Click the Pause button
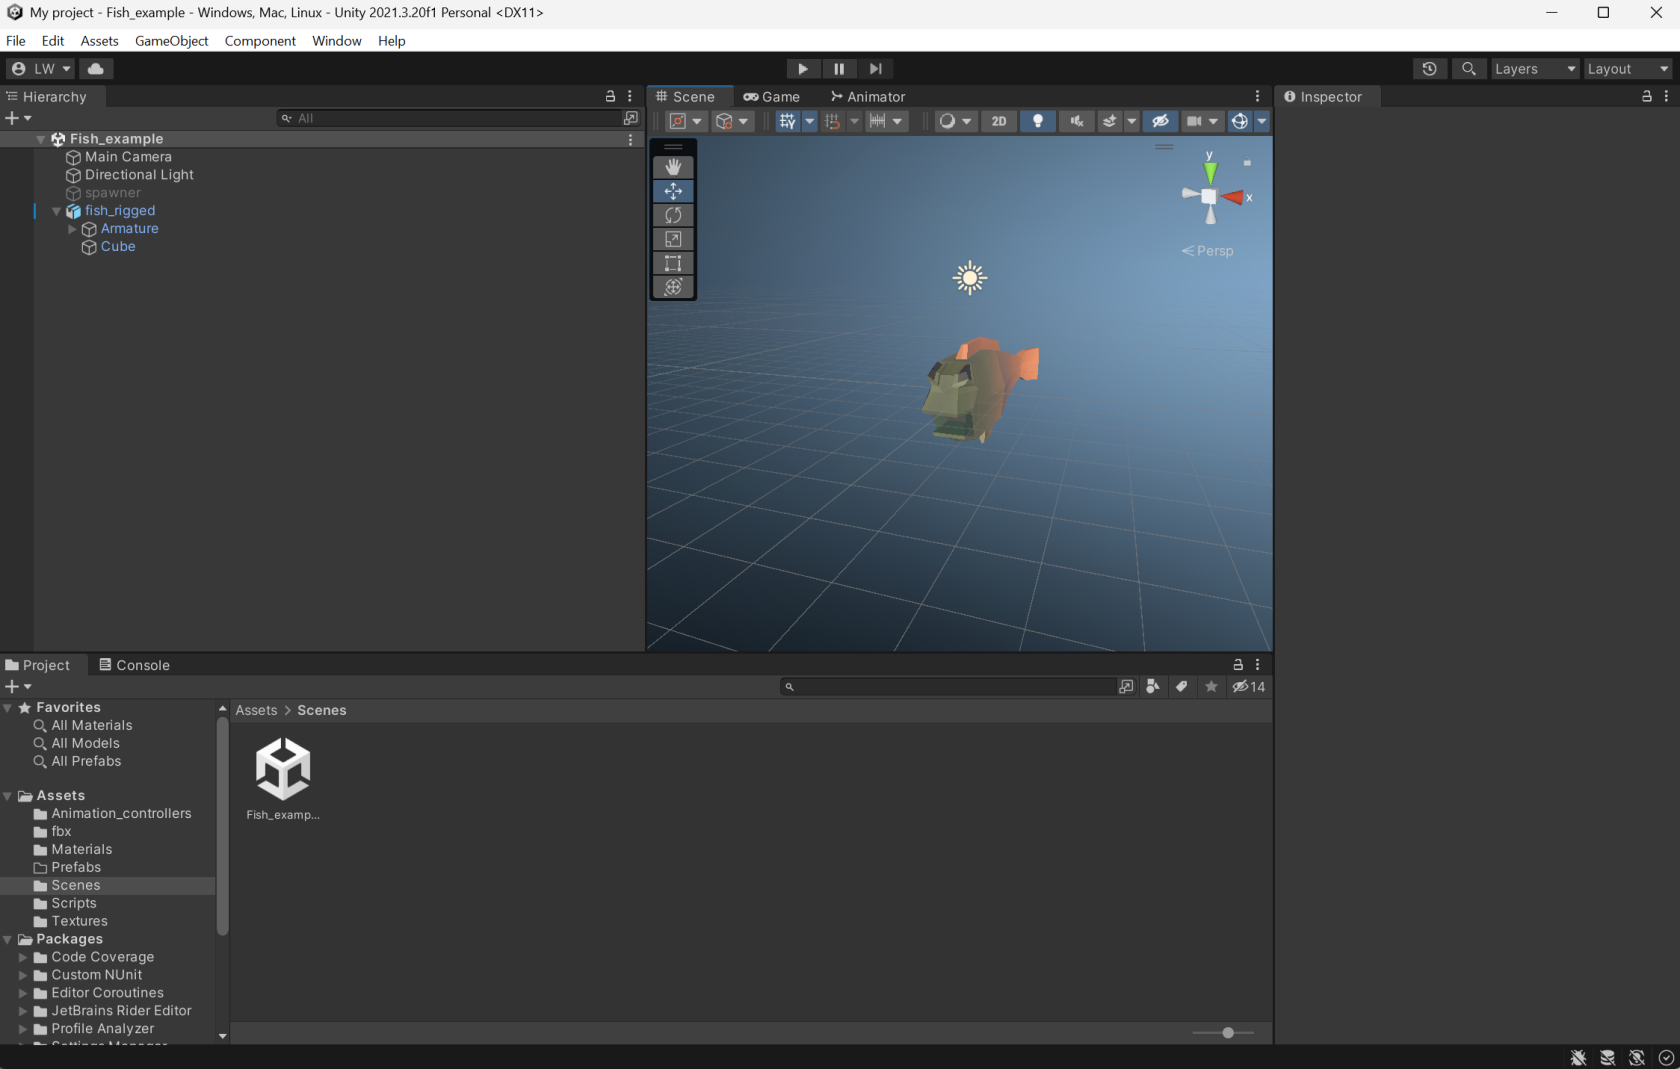This screenshot has height=1069, width=1680. pos(839,69)
